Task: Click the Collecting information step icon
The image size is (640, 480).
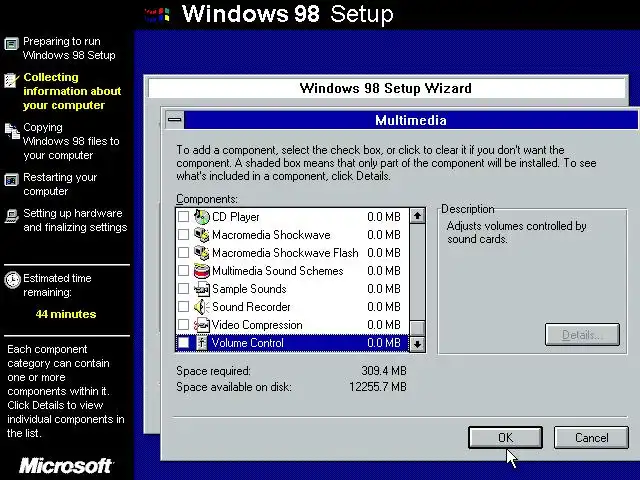Action: [x=11, y=80]
